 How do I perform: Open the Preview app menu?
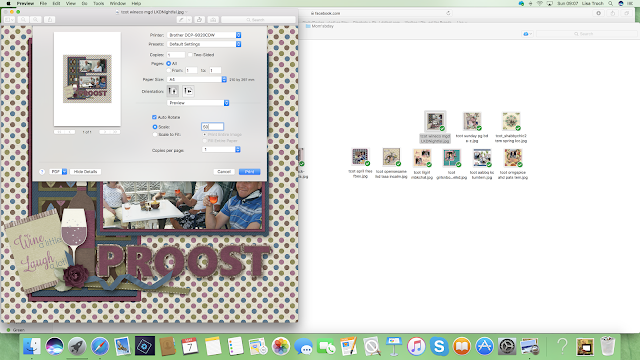coord(25,3)
